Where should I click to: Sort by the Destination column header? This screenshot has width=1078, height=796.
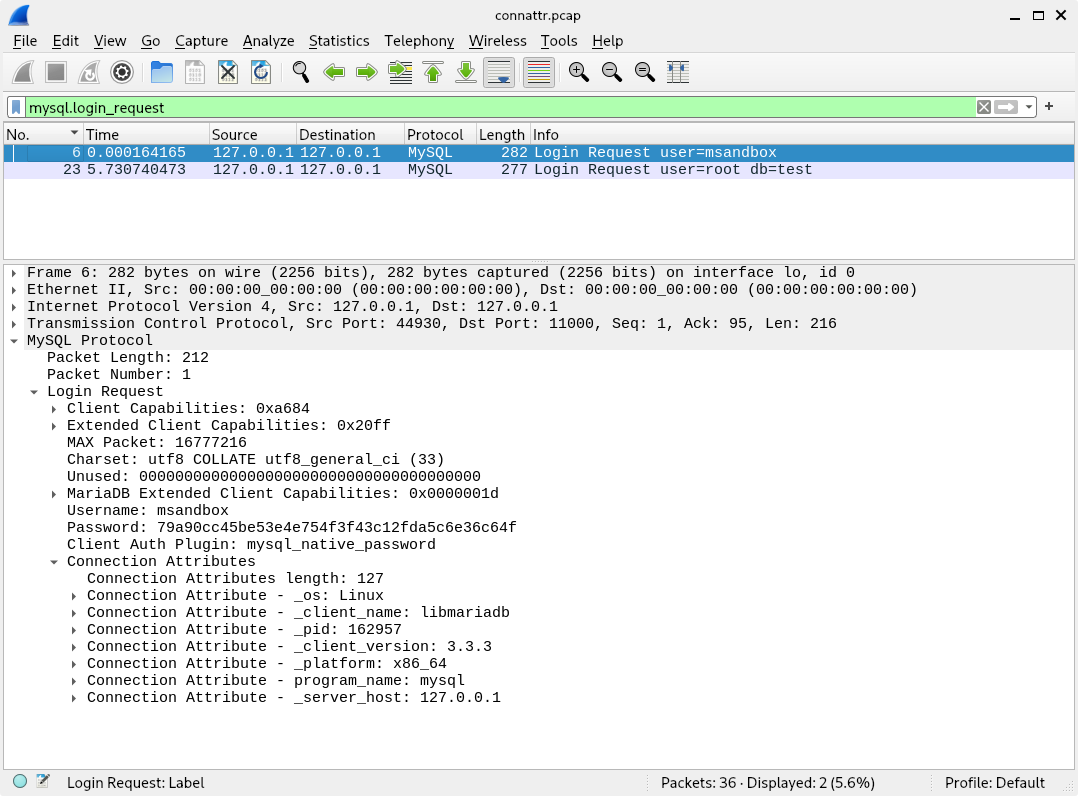click(350, 135)
